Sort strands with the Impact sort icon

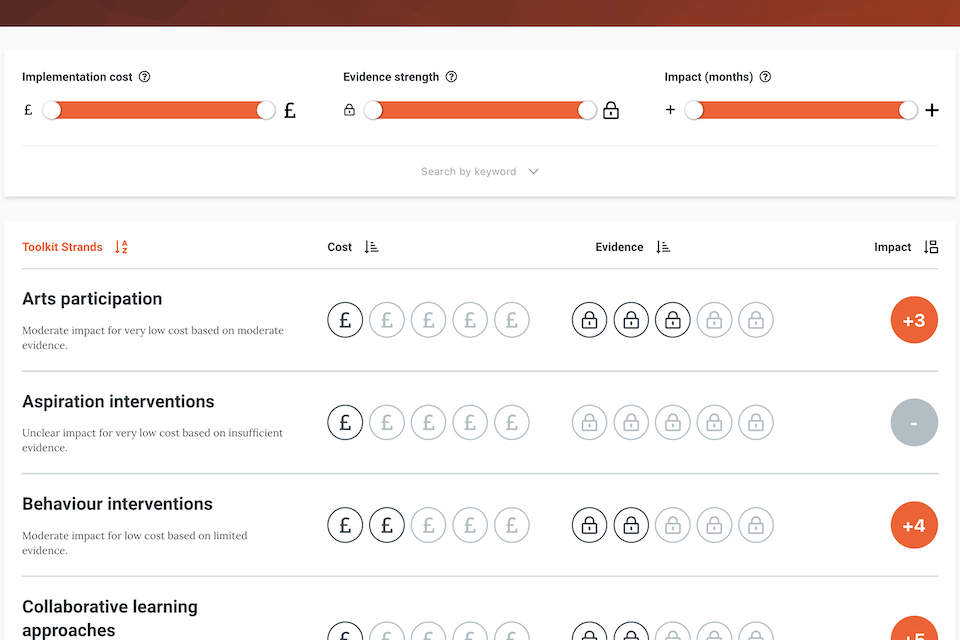click(x=931, y=247)
